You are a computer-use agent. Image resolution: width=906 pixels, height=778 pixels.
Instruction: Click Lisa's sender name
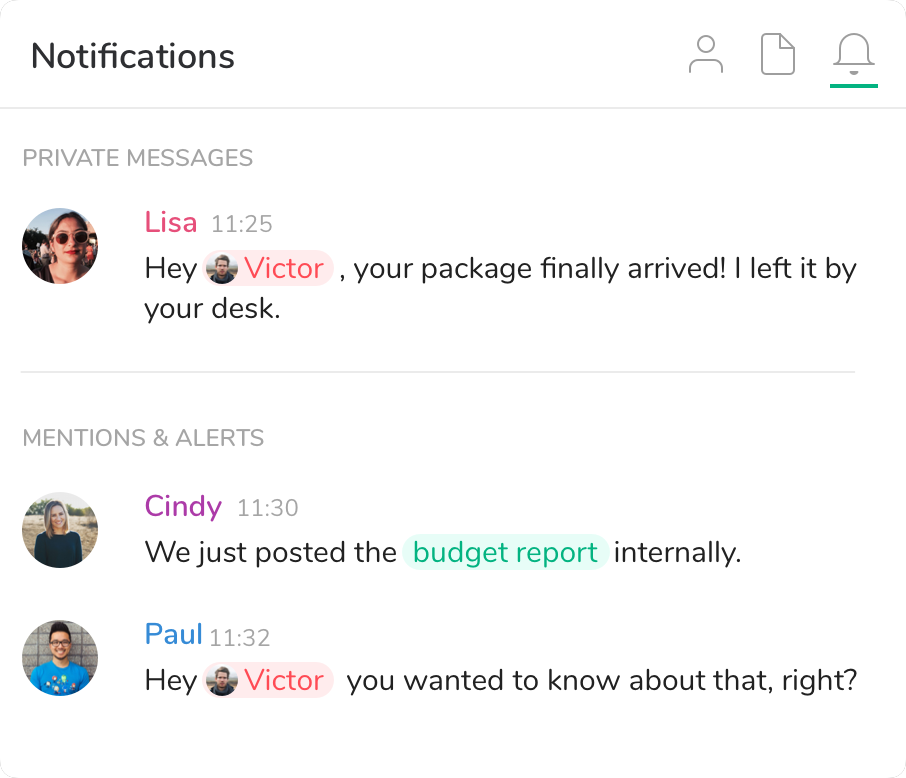171,222
